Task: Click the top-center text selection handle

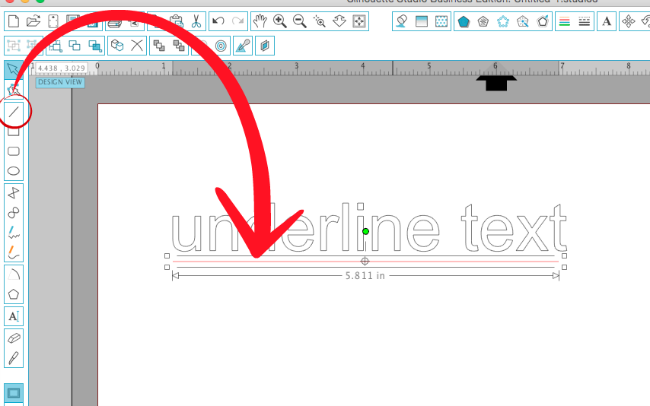Action: (360, 206)
